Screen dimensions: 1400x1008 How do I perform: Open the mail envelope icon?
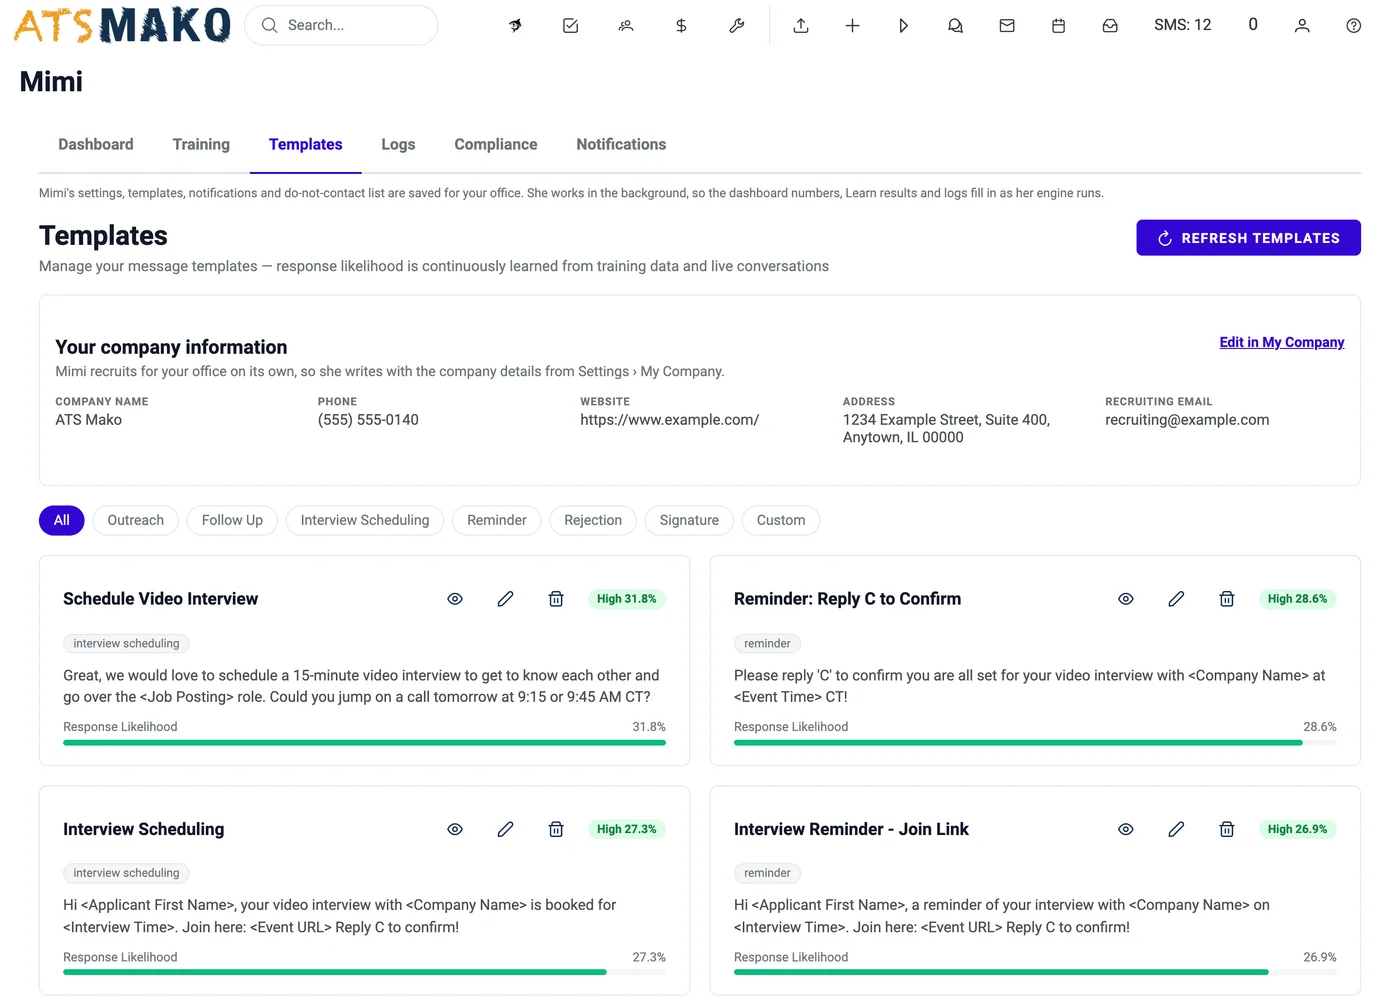pyautogui.click(x=1007, y=26)
